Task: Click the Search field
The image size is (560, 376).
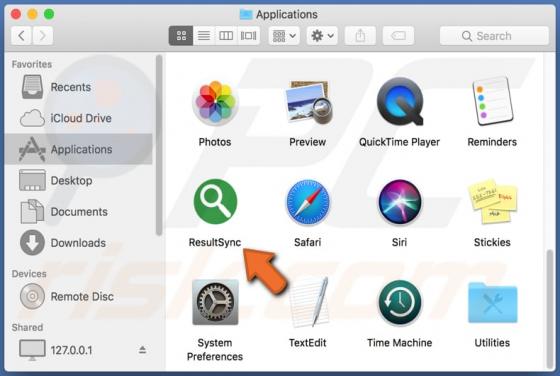Action: [494, 36]
